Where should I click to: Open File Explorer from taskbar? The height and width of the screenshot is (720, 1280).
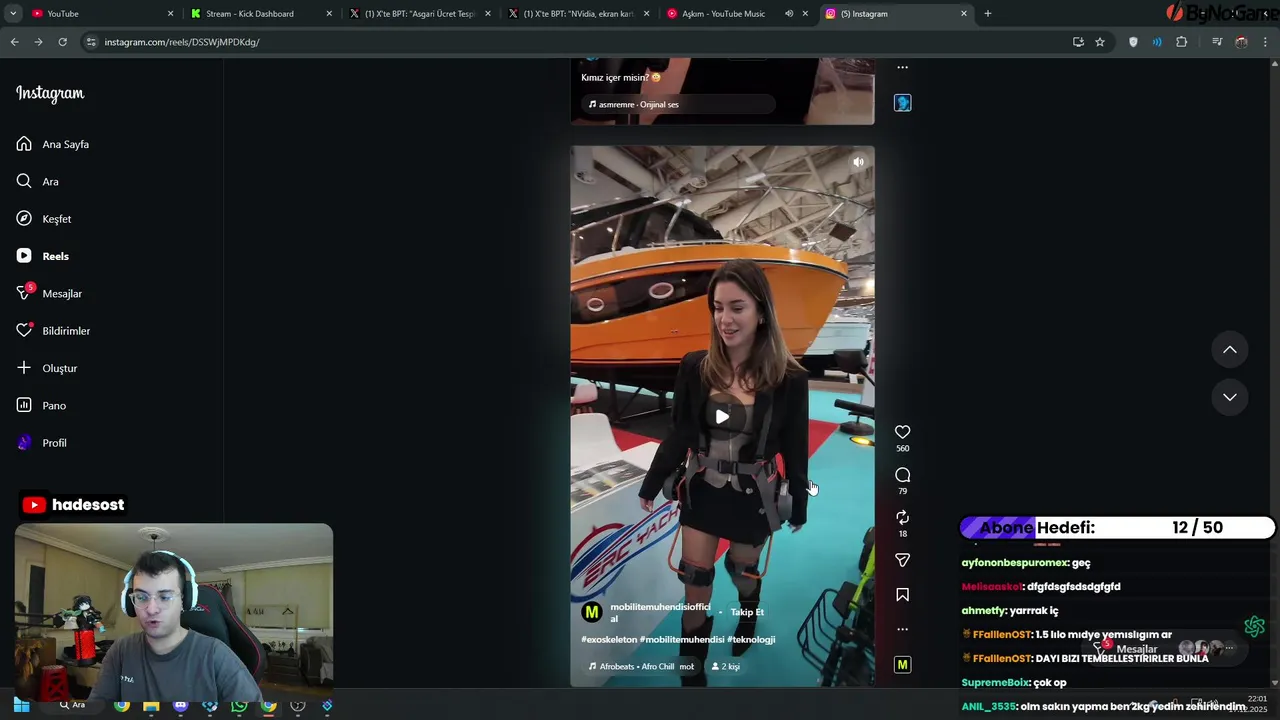click(x=151, y=706)
